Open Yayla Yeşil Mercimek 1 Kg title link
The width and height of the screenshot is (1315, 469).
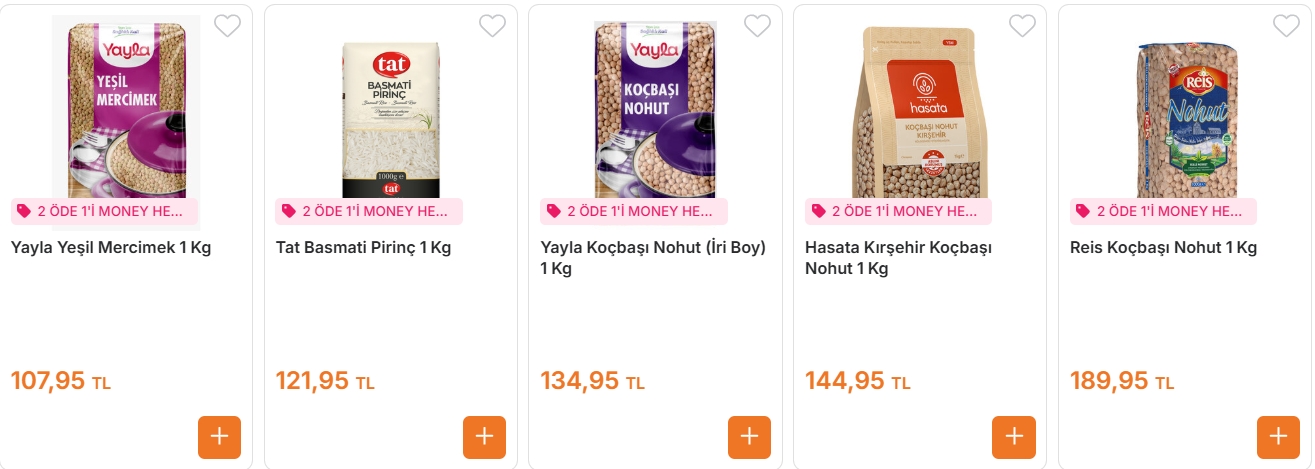pyautogui.click(x=111, y=248)
